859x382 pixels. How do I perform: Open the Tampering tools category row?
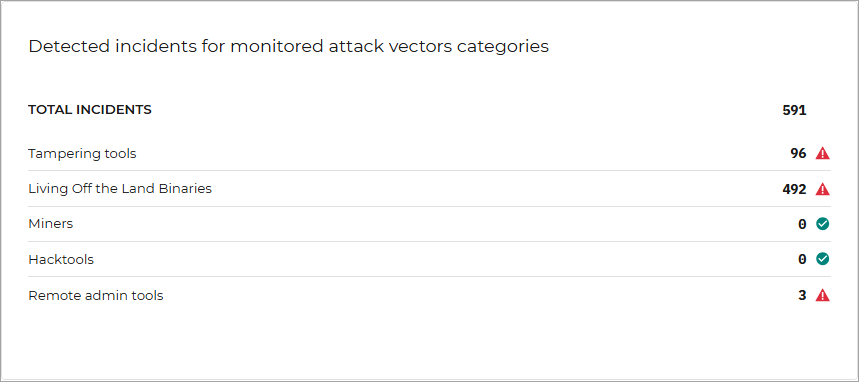pyautogui.click(x=429, y=153)
